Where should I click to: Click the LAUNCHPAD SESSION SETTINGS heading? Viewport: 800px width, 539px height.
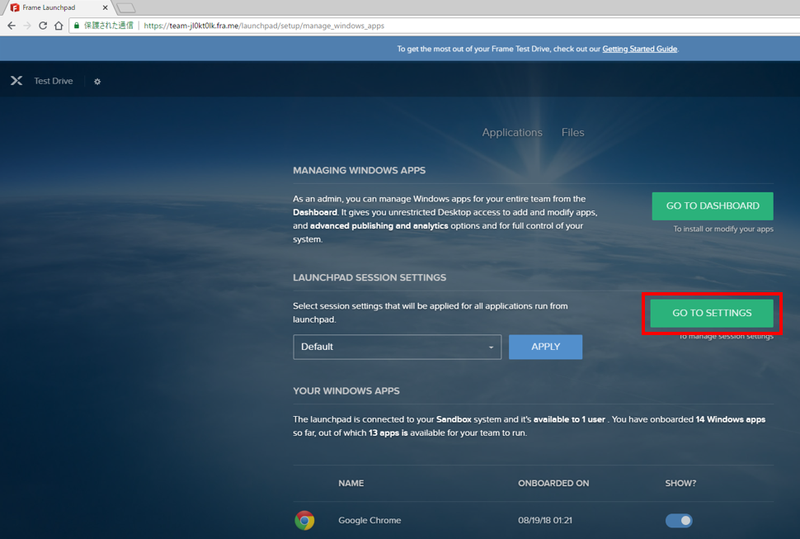tap(369, 278)
